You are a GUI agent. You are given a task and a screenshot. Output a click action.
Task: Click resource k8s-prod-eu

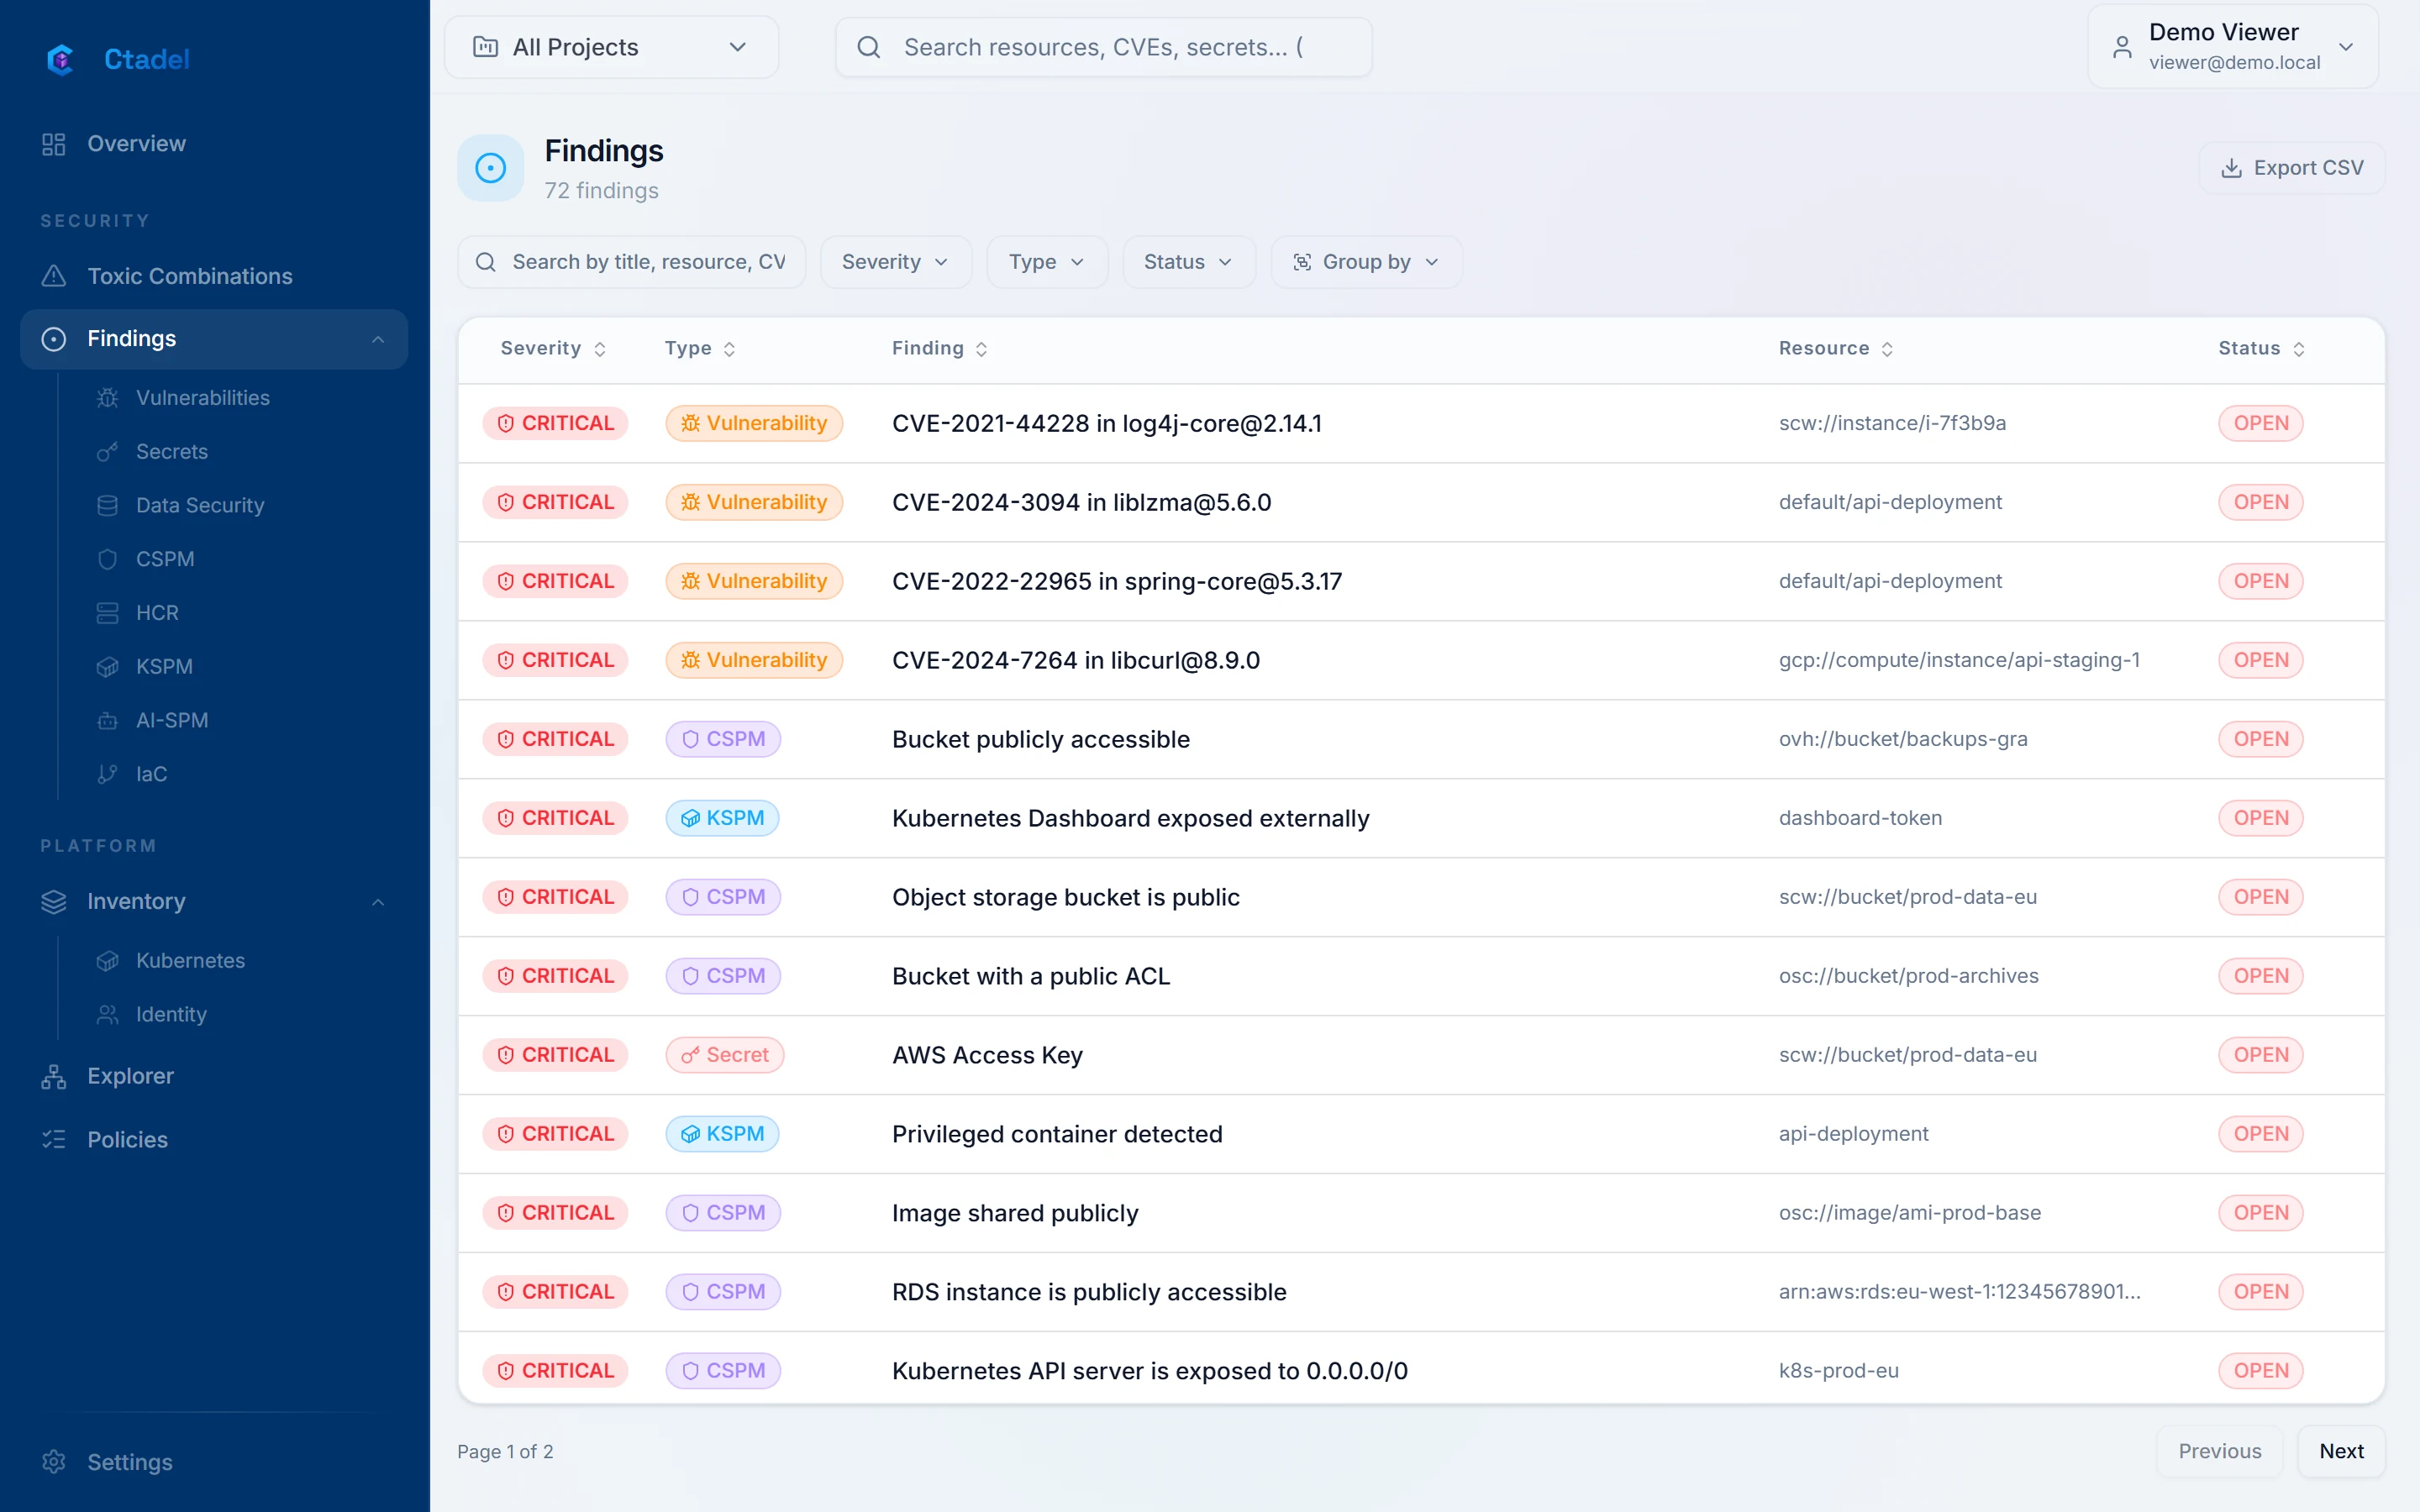(1838, 1371)
